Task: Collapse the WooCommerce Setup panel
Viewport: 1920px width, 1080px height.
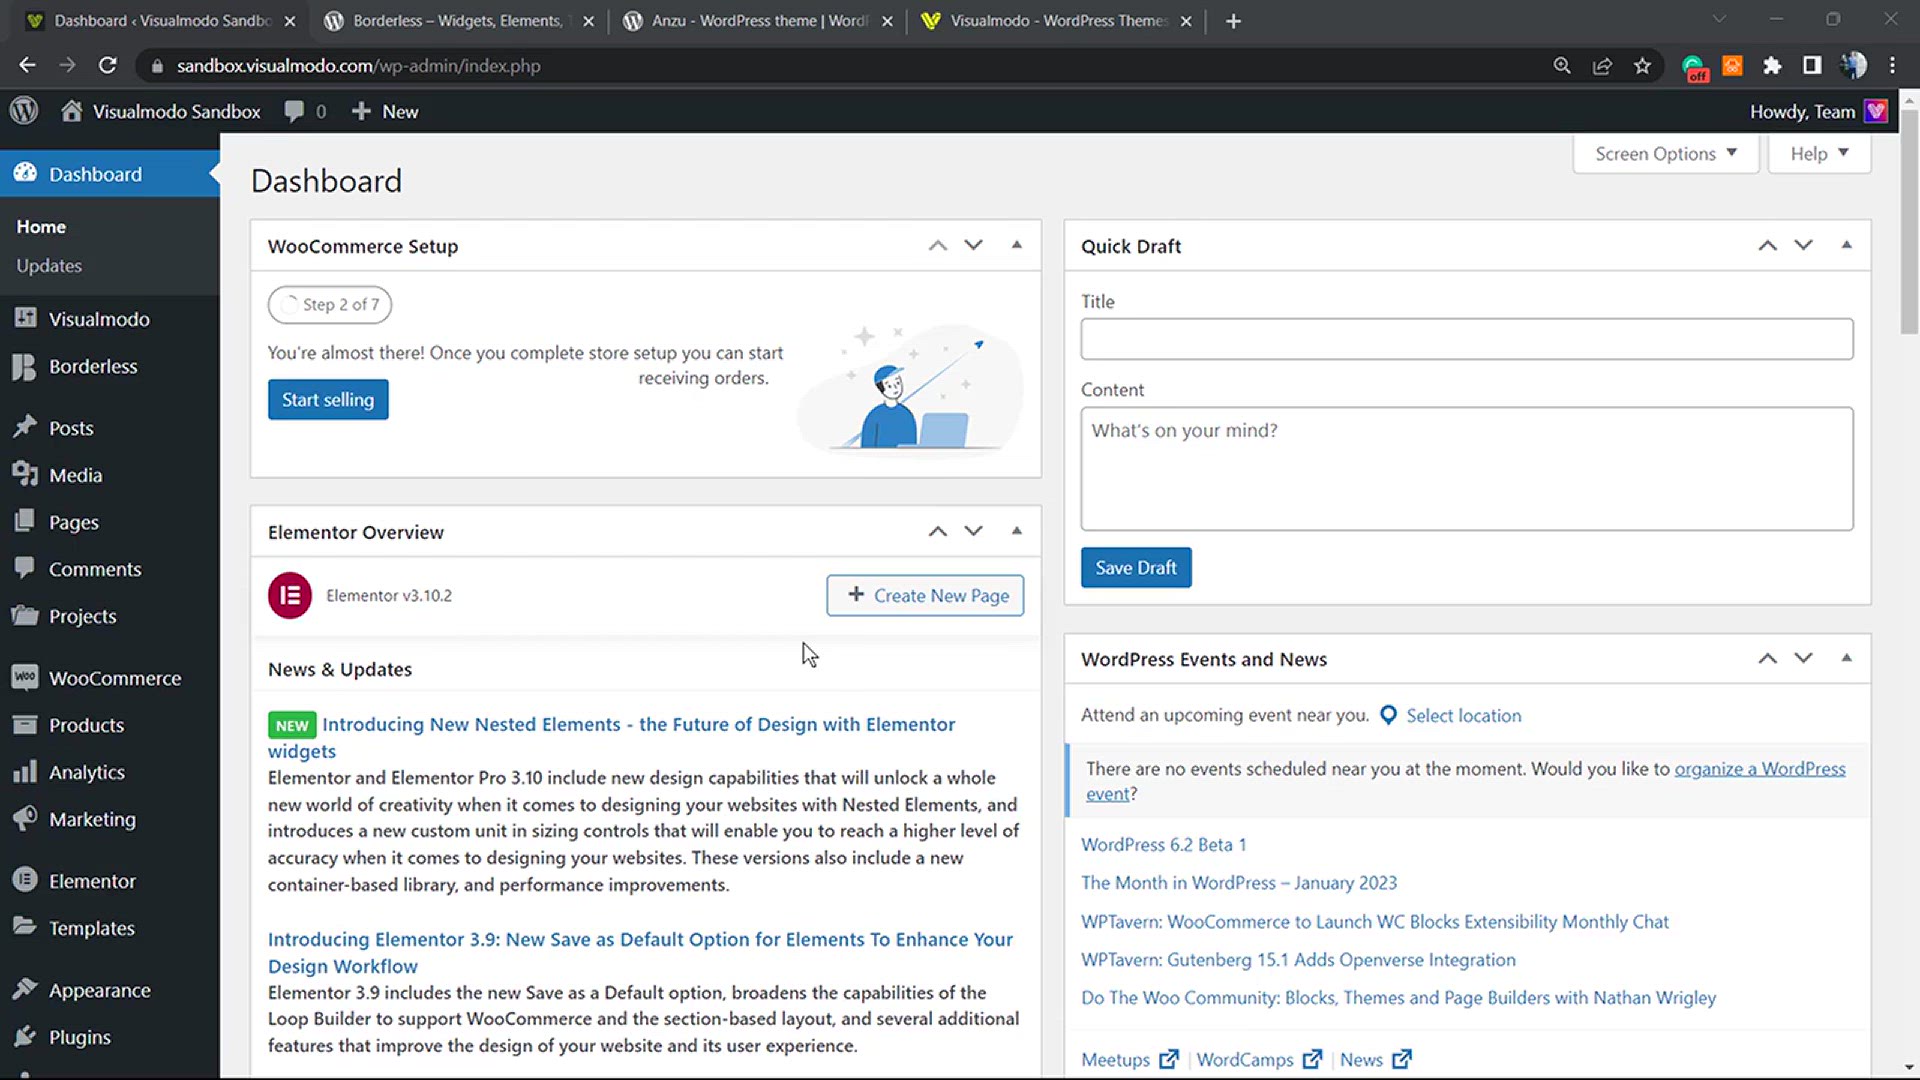Action: (1016, 245)
